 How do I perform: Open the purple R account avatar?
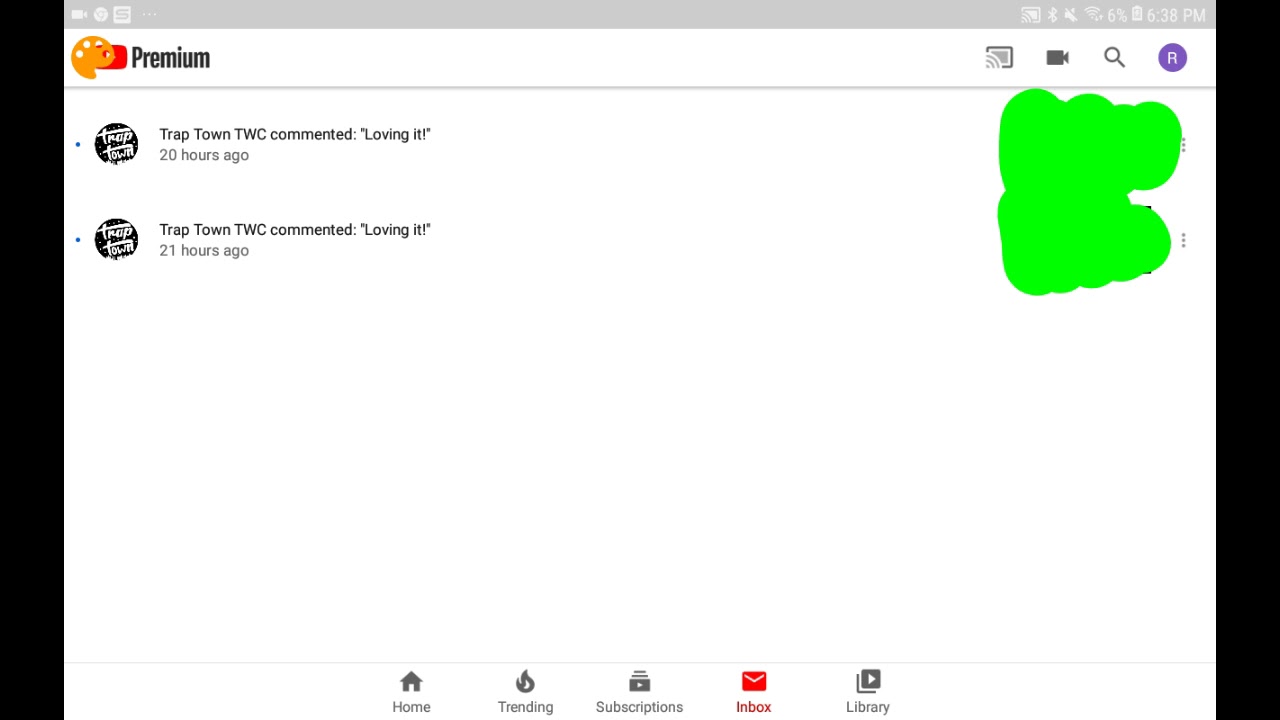coord(1172,58)
